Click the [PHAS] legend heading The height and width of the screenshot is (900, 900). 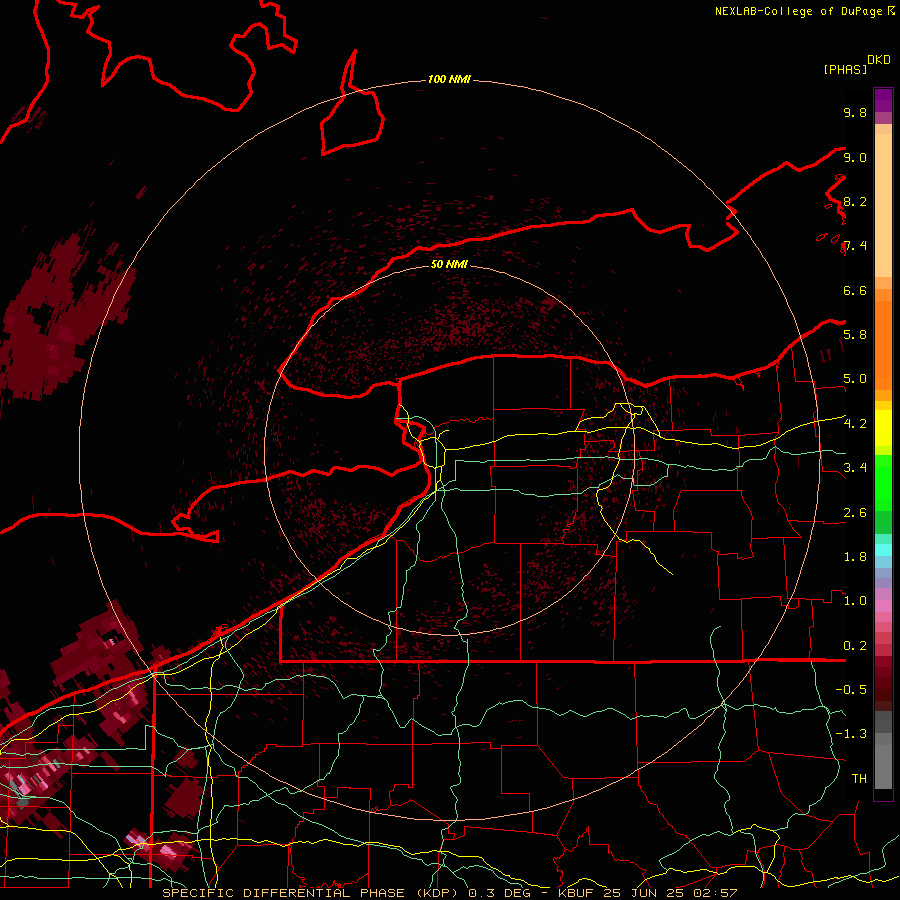pos(845,69)
